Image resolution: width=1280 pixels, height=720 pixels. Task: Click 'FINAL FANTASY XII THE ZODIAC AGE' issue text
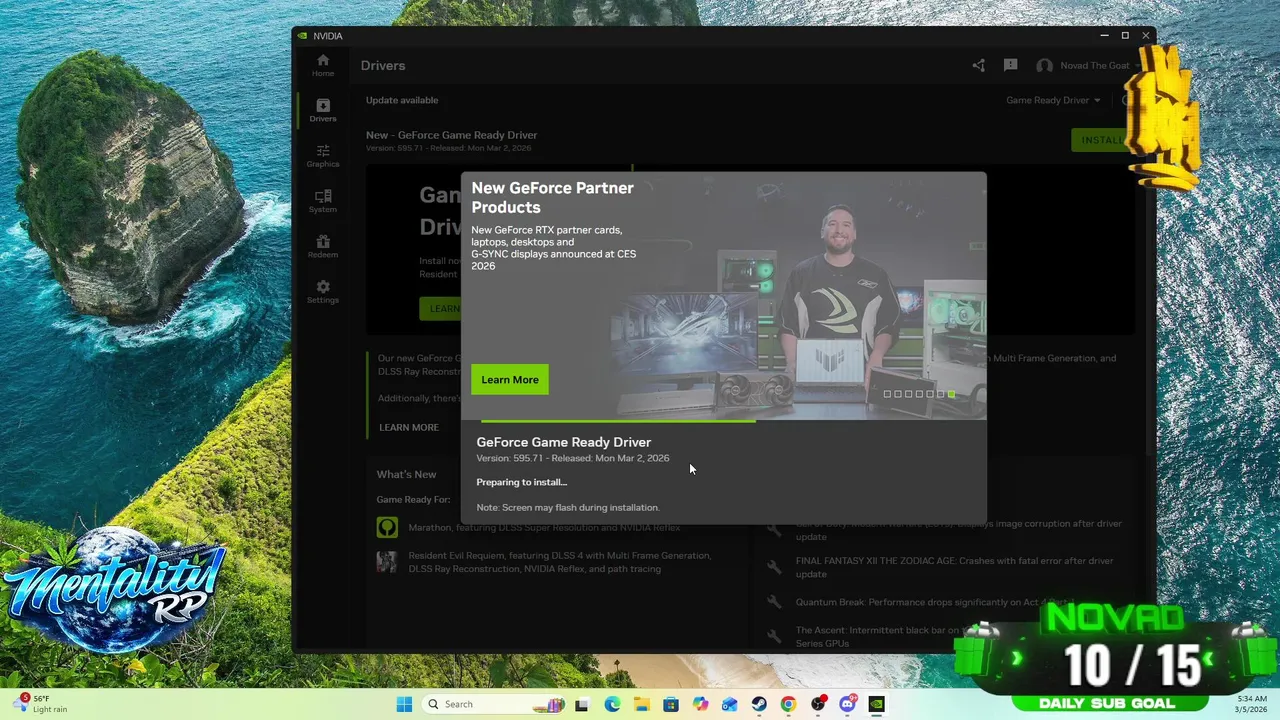[954, 567]
